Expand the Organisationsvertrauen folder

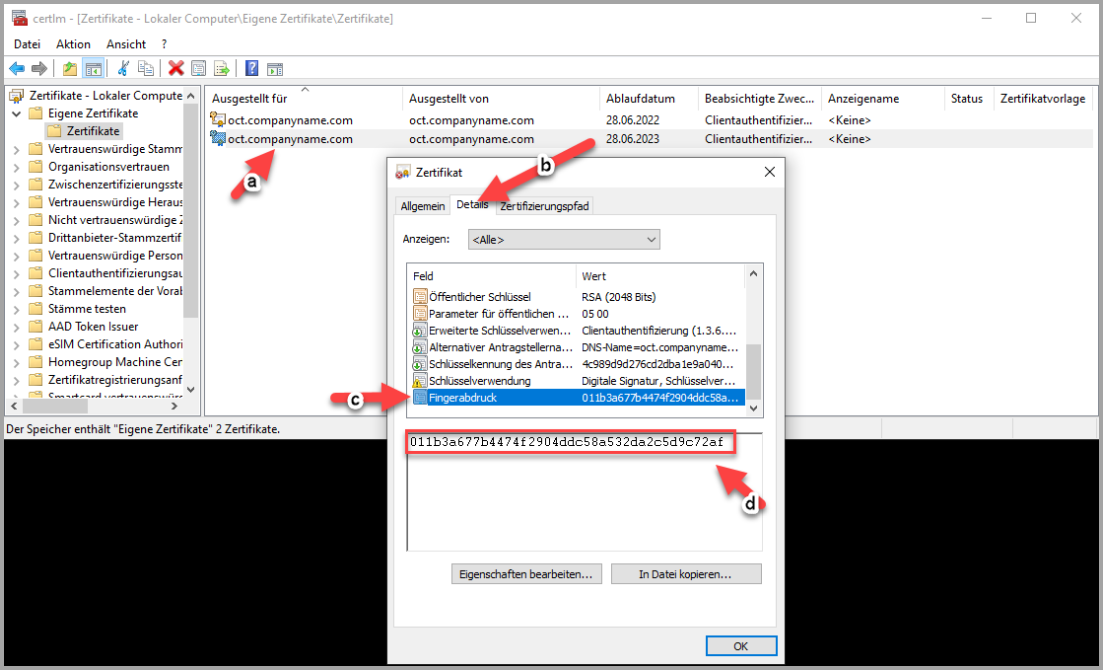(x=16, y=167)
